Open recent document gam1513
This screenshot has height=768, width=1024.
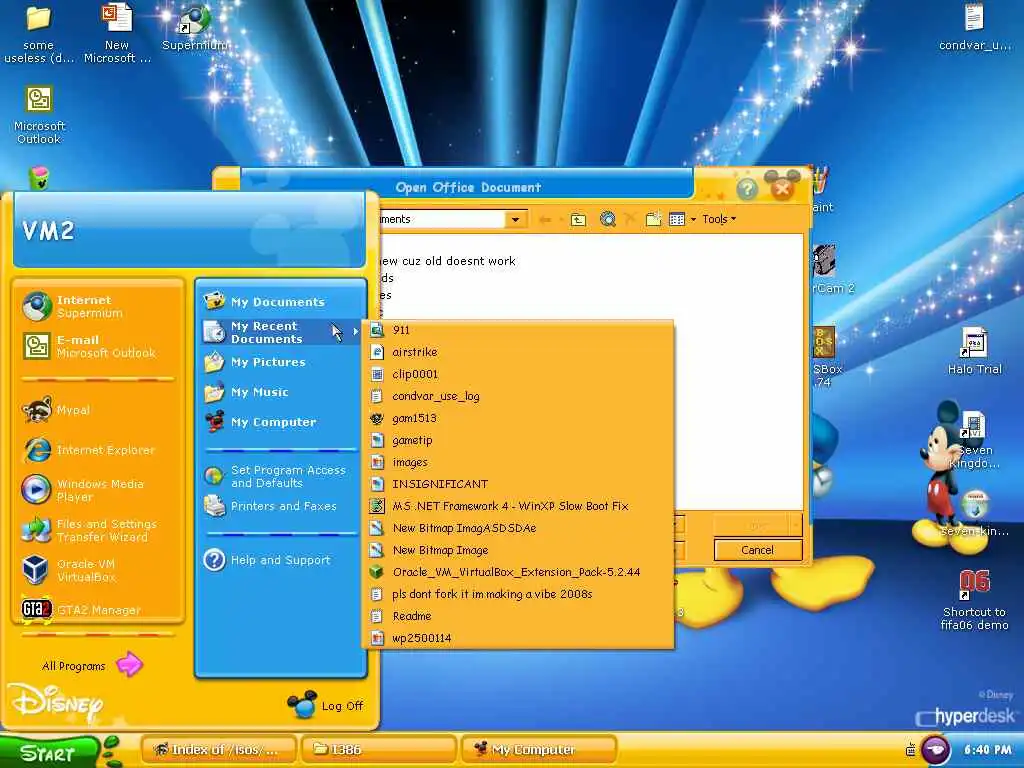[518, 418]
